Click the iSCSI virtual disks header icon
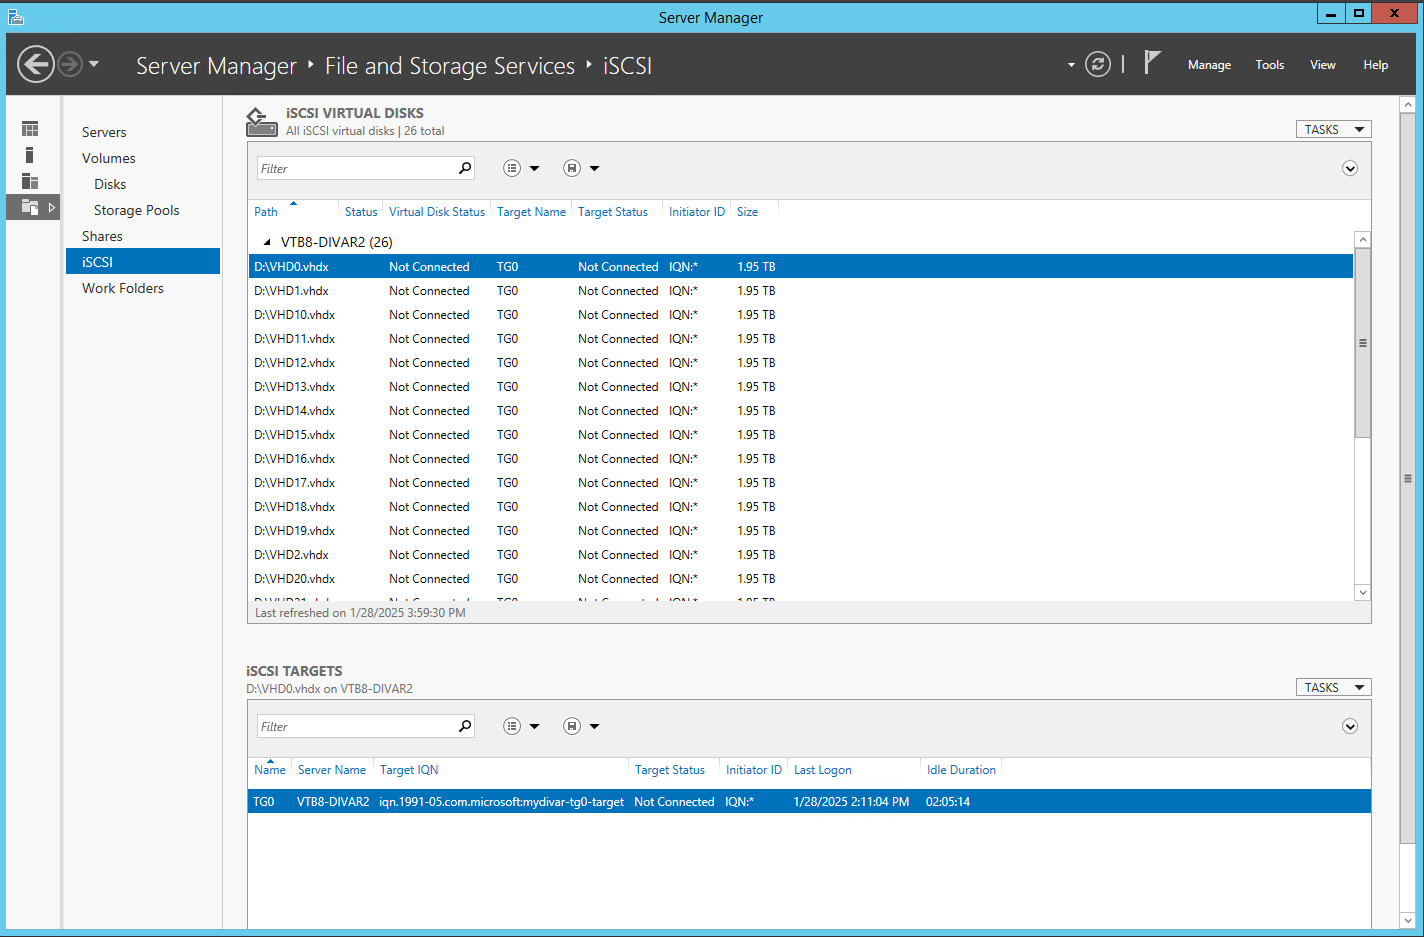Image resolution: width=1424 pixels, height=937 pixels. pos(262,122)
